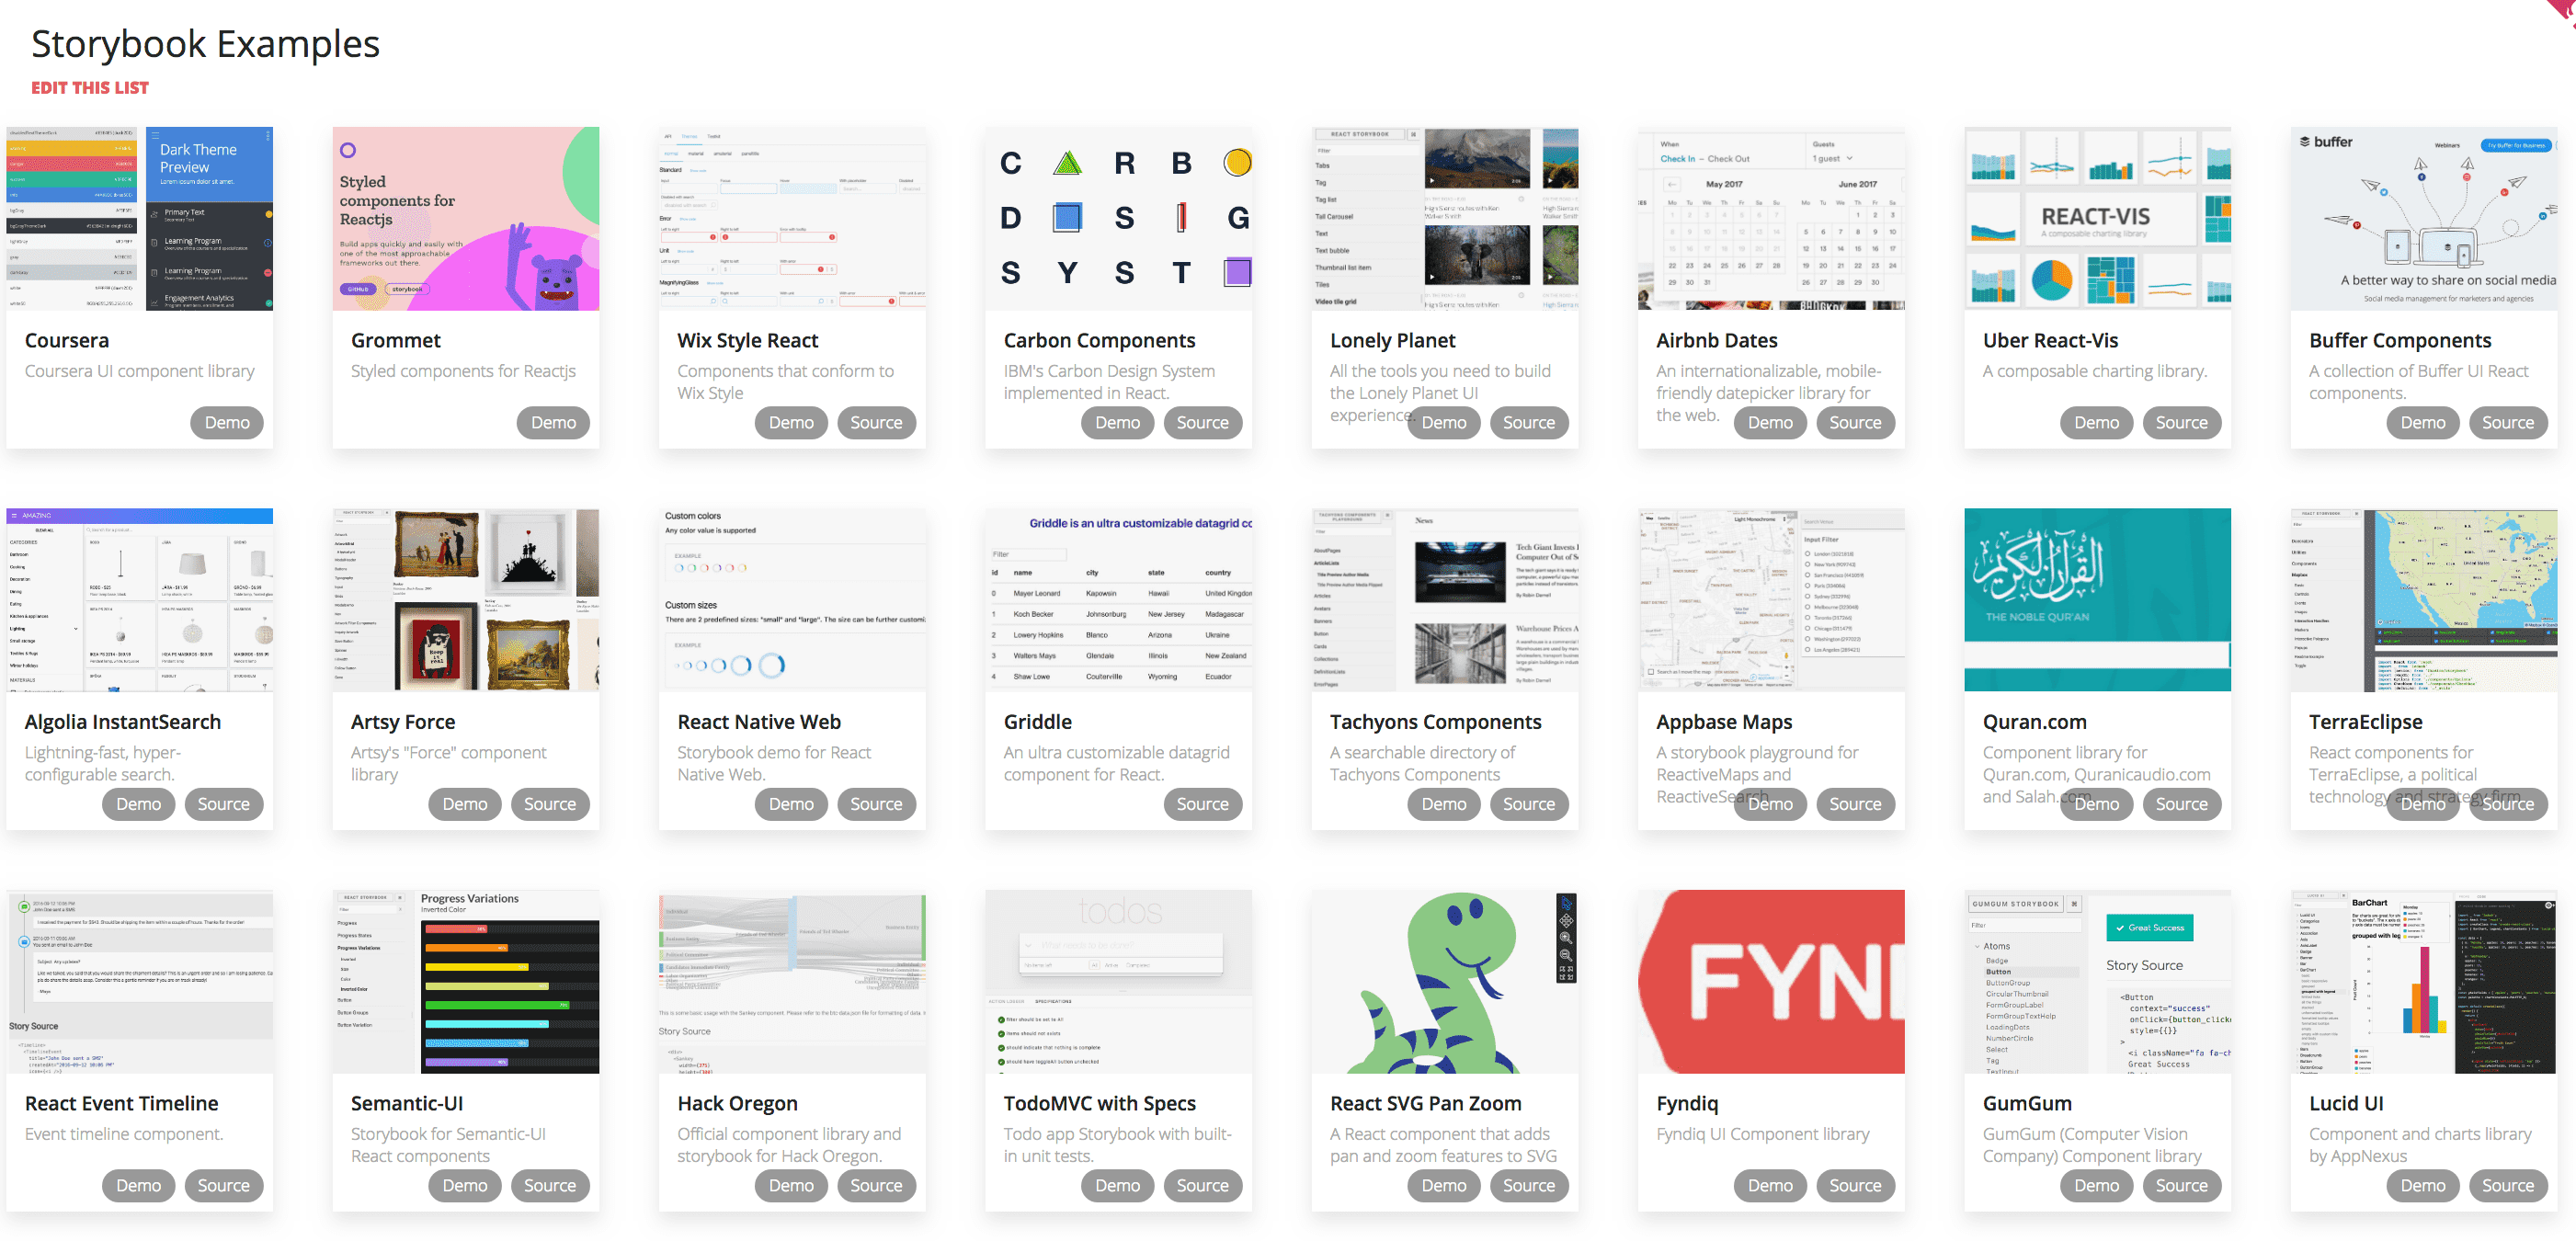Click the Griddle card title

pos(1037,722)
